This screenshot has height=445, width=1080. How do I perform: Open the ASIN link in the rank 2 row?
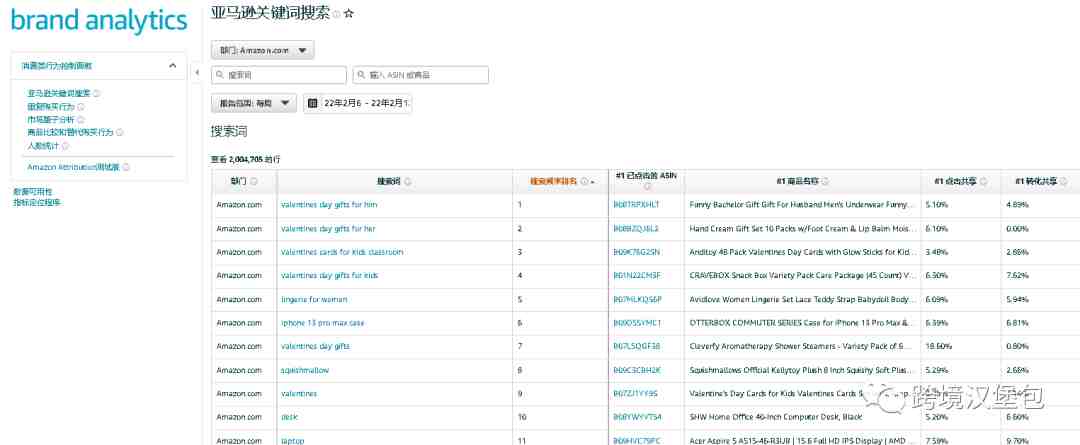(636, 229)
